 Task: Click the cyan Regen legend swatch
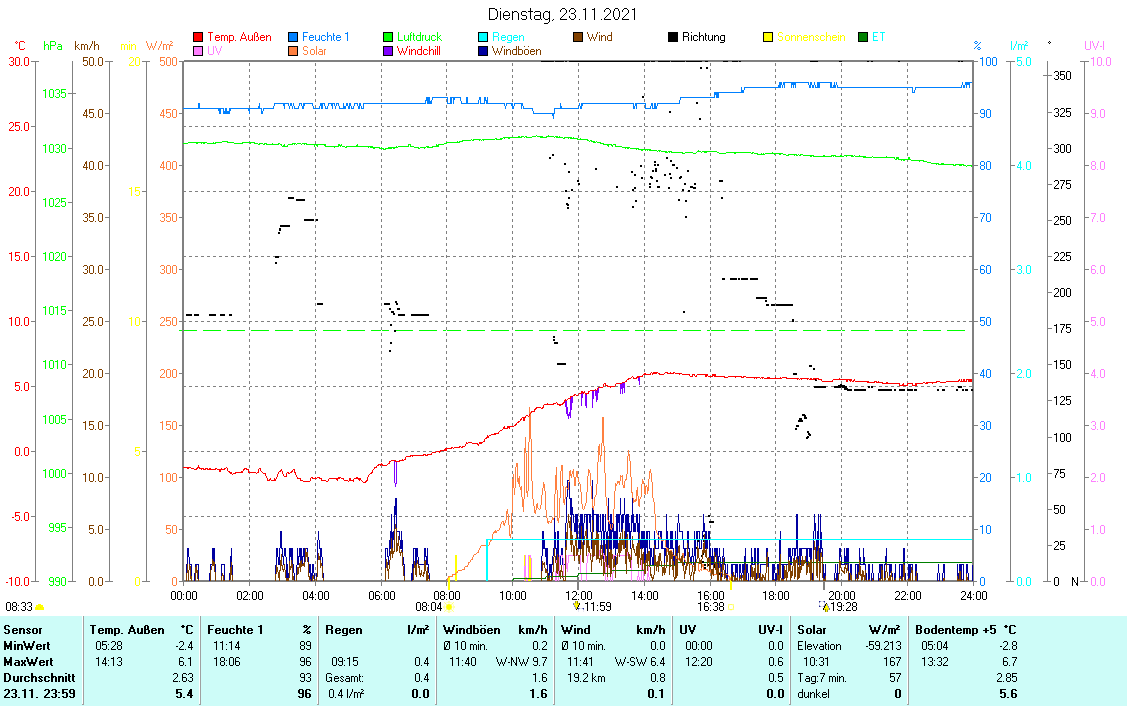(x=484, y=38)
